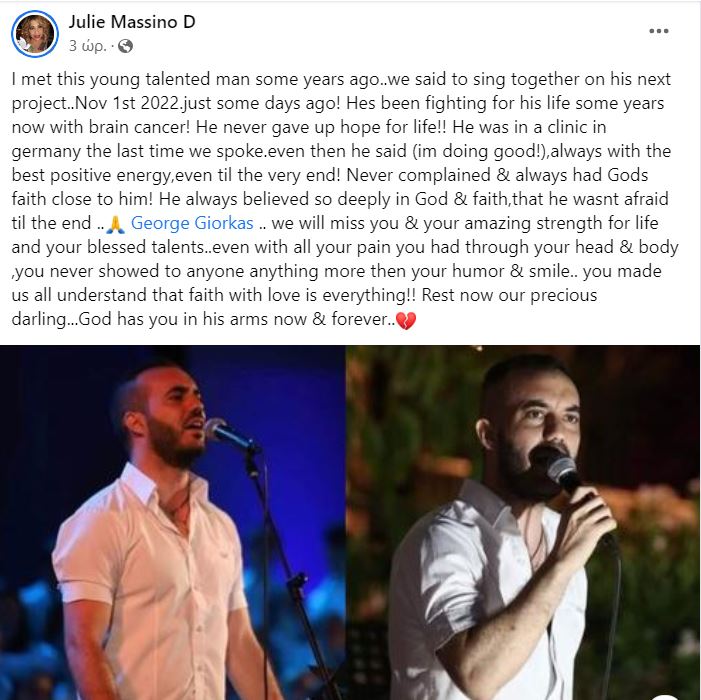Open the right photo with garden background
This screenshot has height=700, width=701.
[x=524, y=523]
